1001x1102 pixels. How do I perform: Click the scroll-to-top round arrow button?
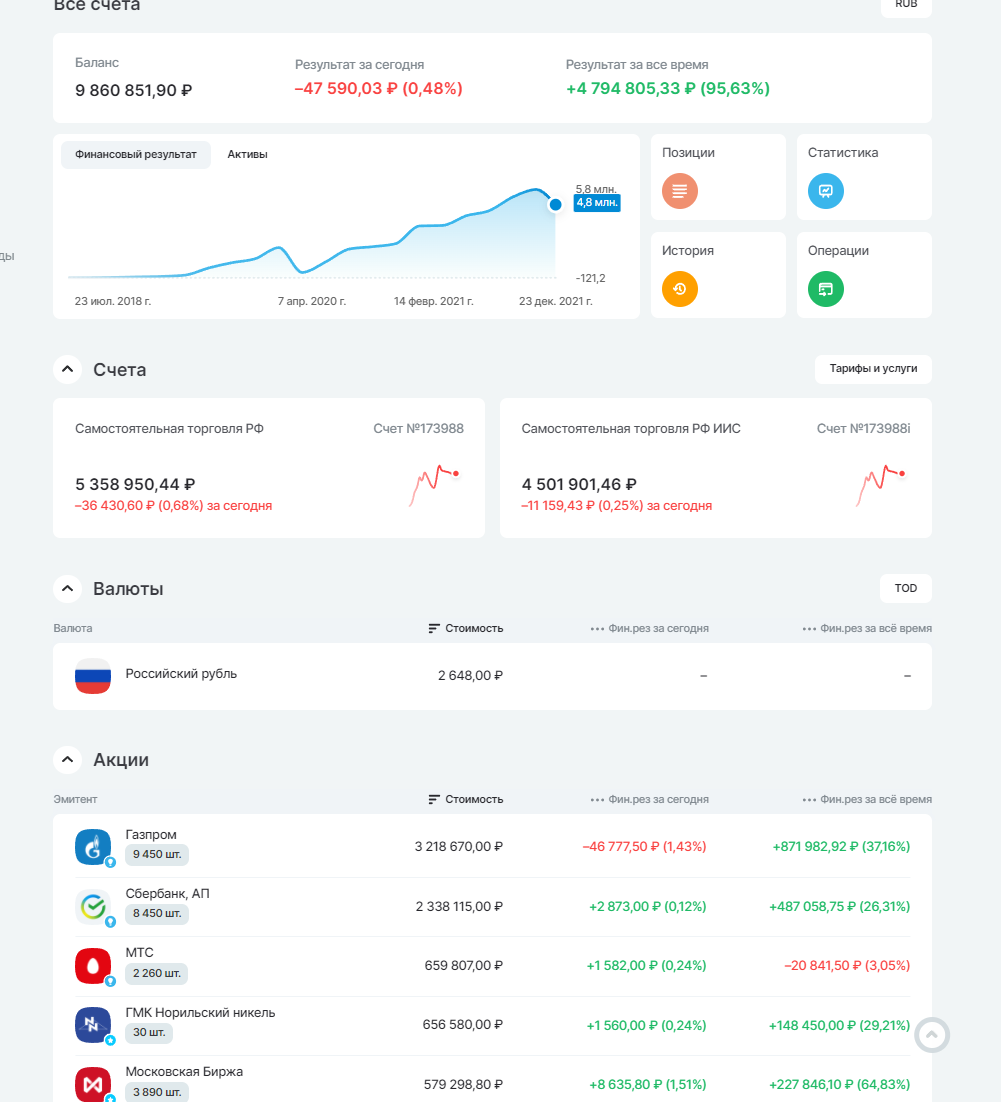pos(932,1035)
